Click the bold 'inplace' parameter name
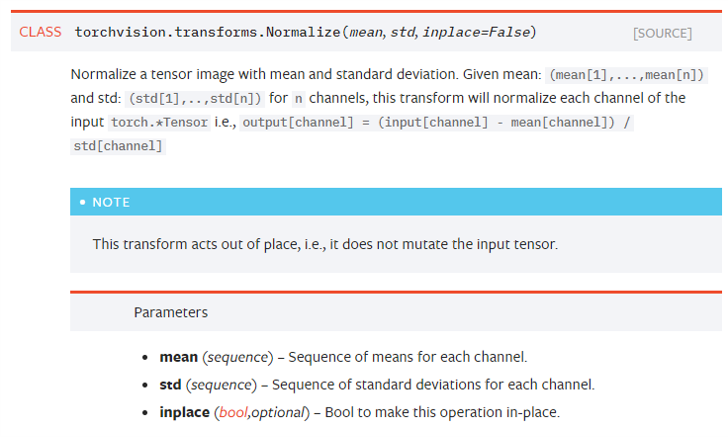The image size is (728, 437). tap(184, 412)
